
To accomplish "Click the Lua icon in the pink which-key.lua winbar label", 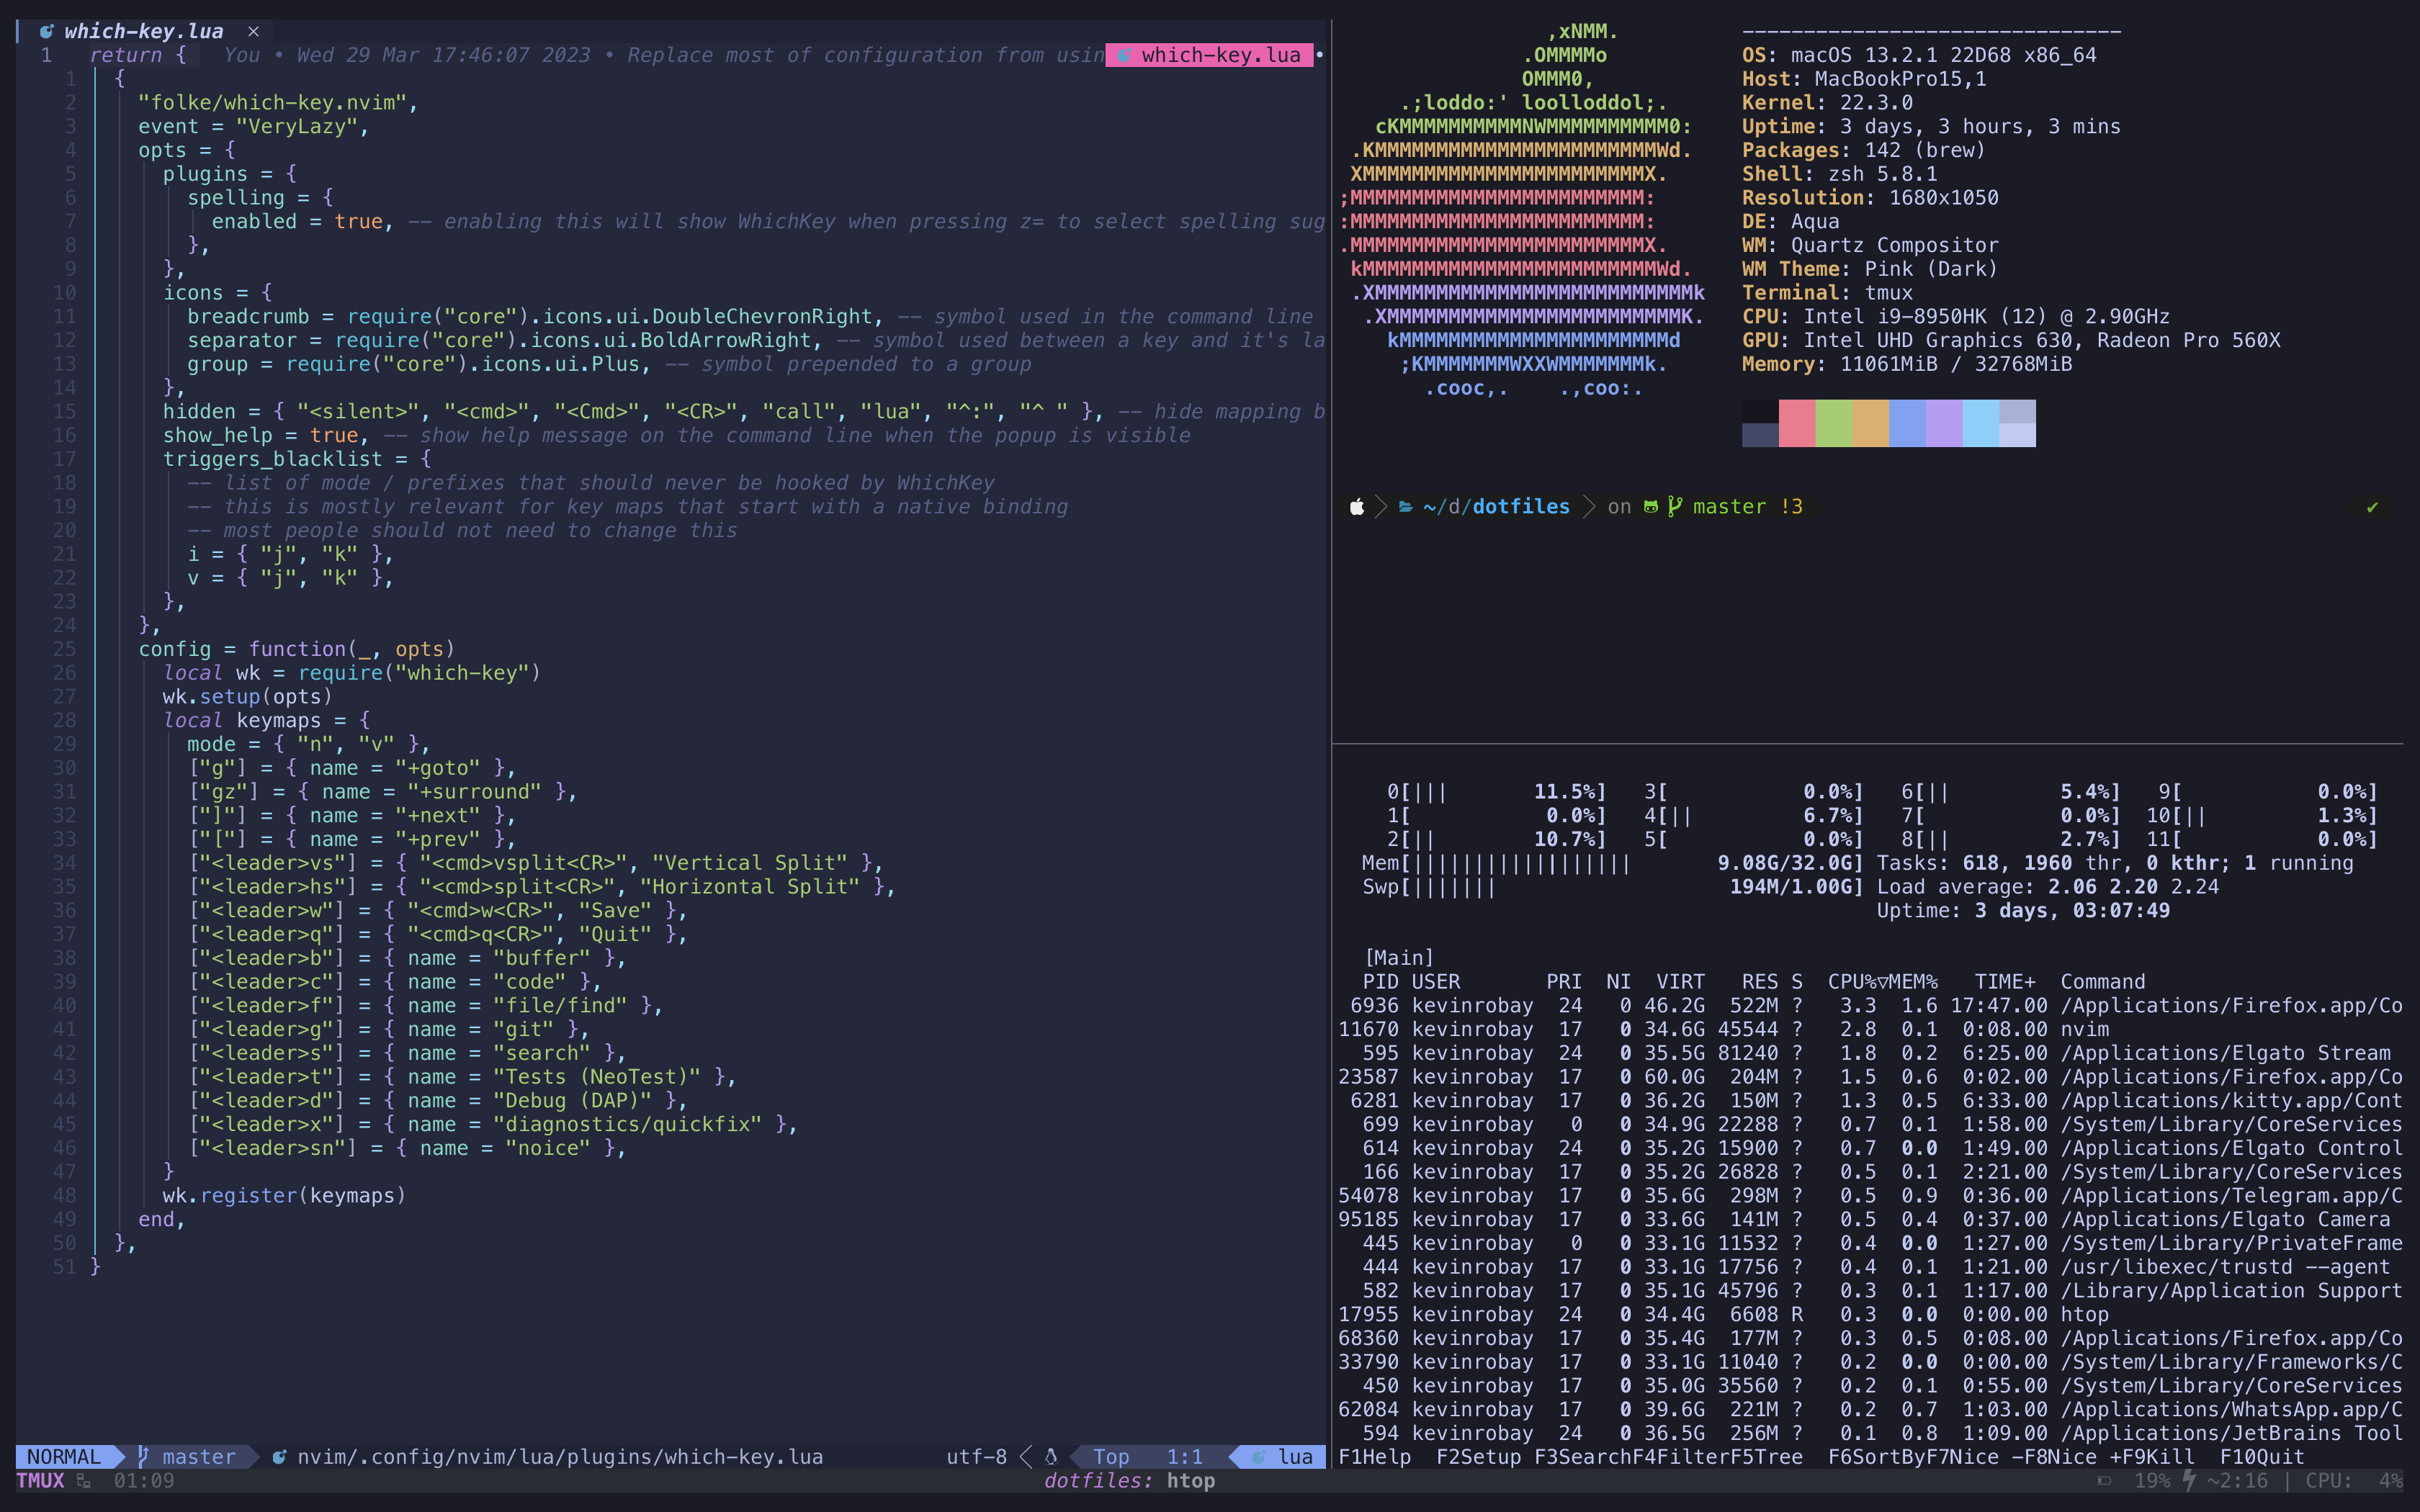I will coord(1124,55).
